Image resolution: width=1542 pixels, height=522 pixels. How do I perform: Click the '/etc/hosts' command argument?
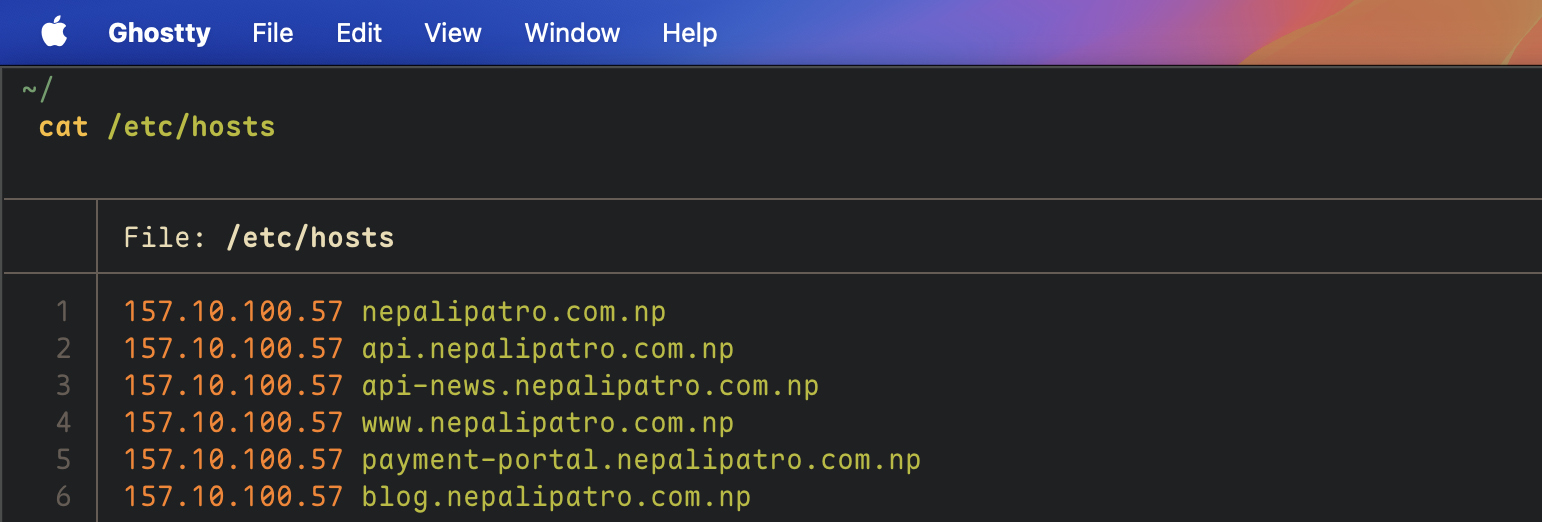(x=191, y=127)
